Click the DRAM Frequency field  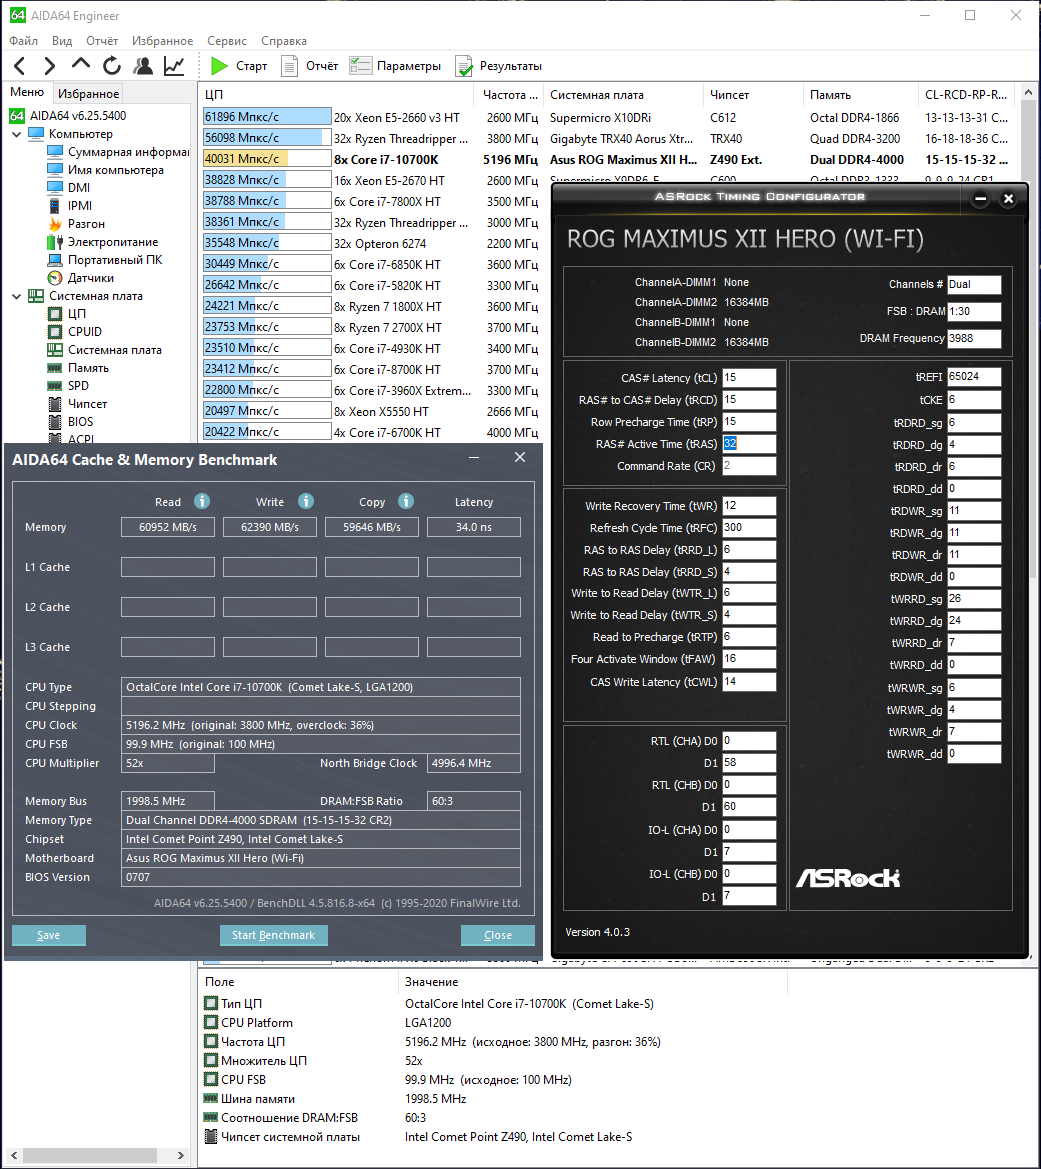pos(974,338)
